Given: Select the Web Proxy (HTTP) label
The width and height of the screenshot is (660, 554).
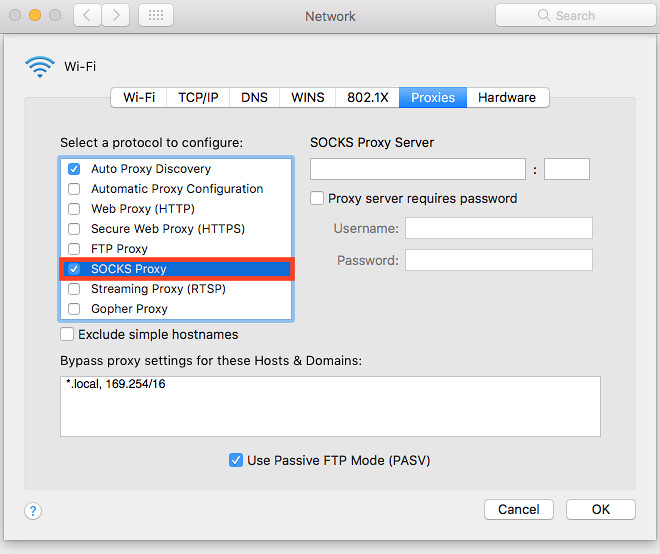Looking at the screenshot, I should click(x=143, y=209).
